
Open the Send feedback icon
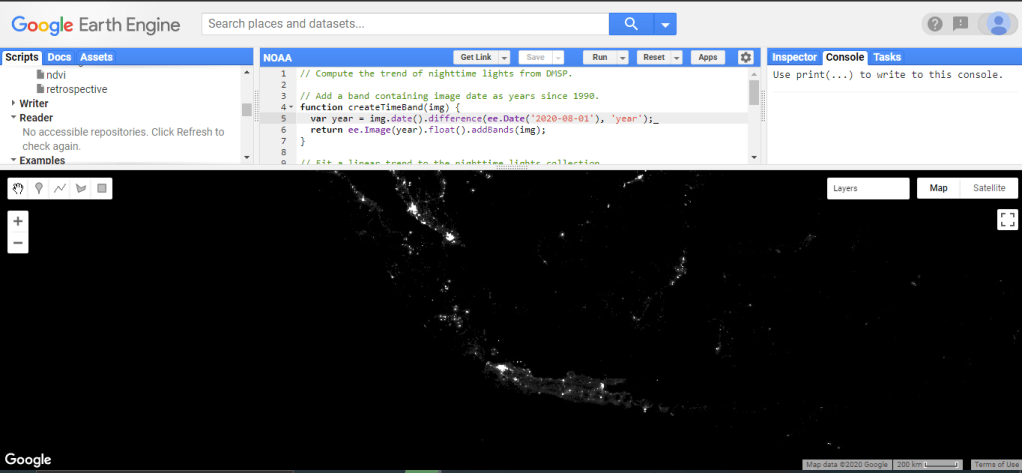pyautogui.click(x=961, y=24)
